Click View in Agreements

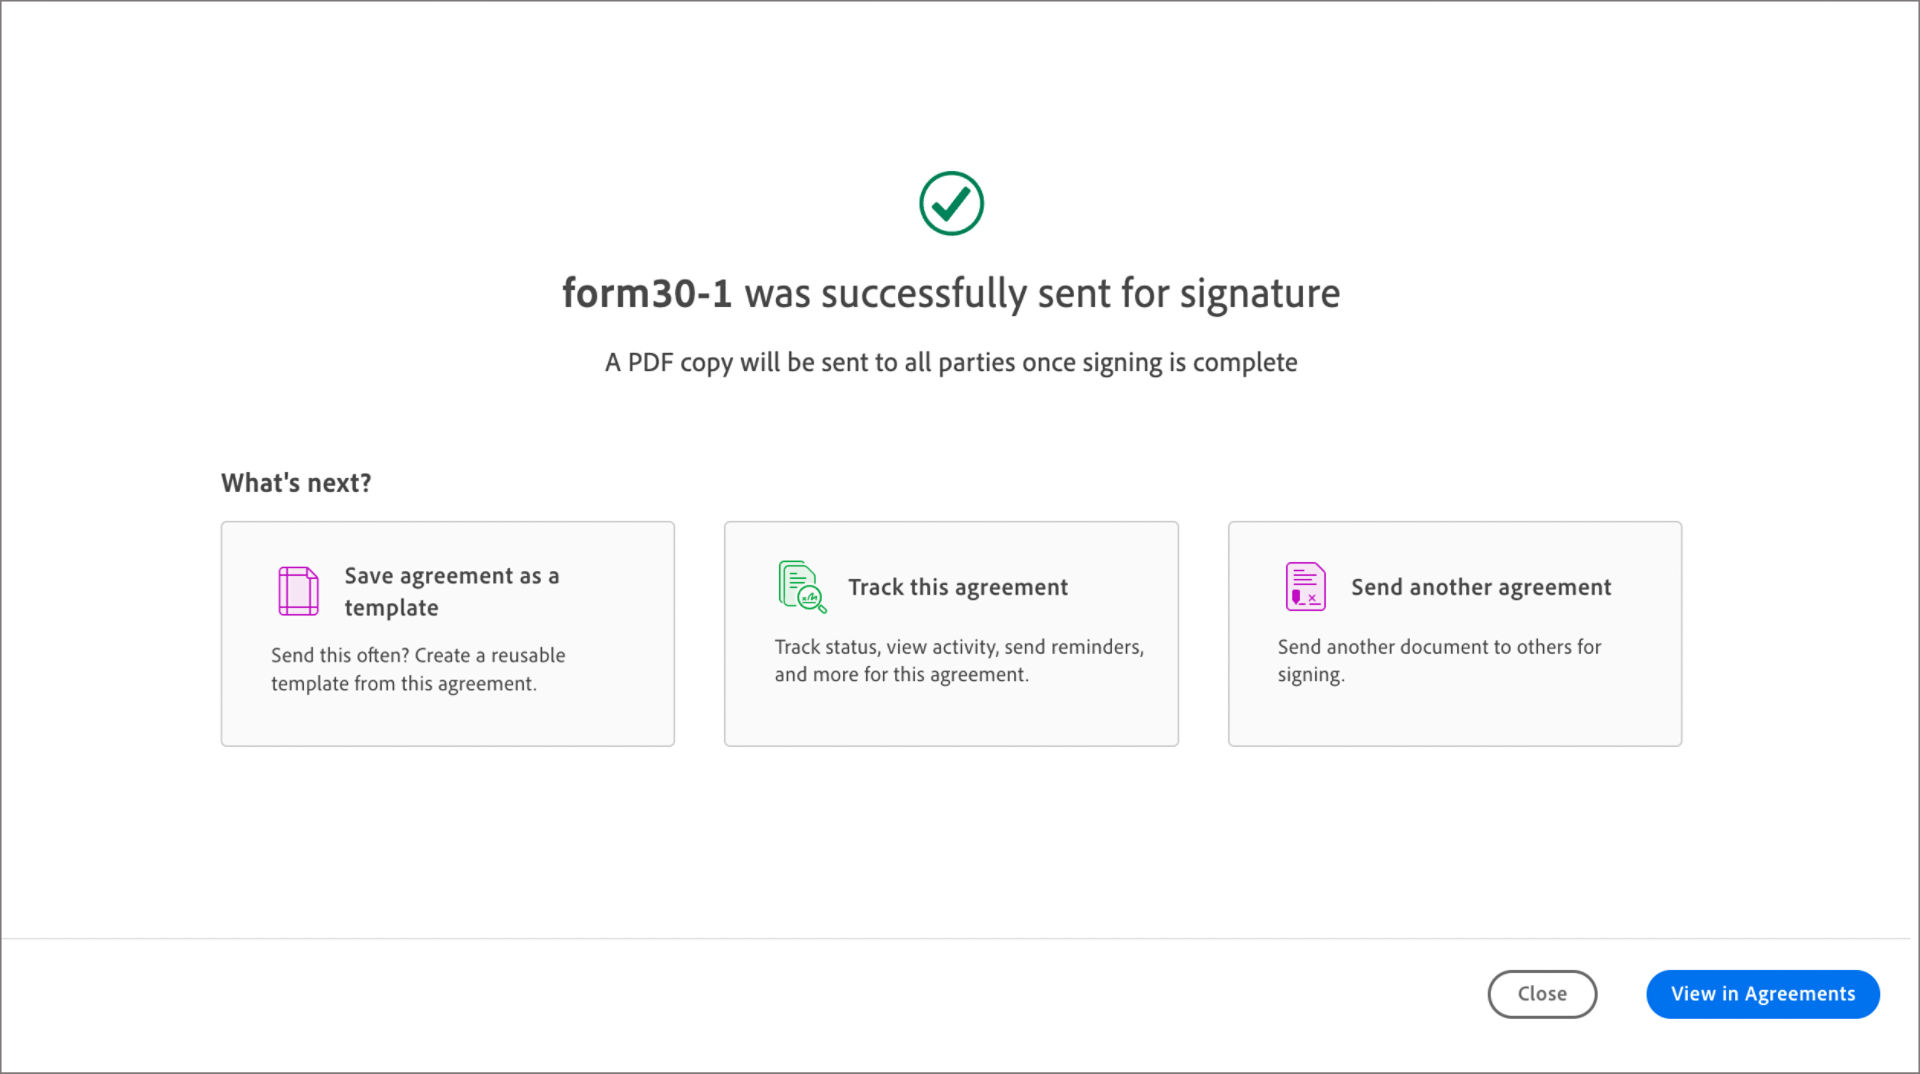pyautogui.click(x=1762, y=994)
